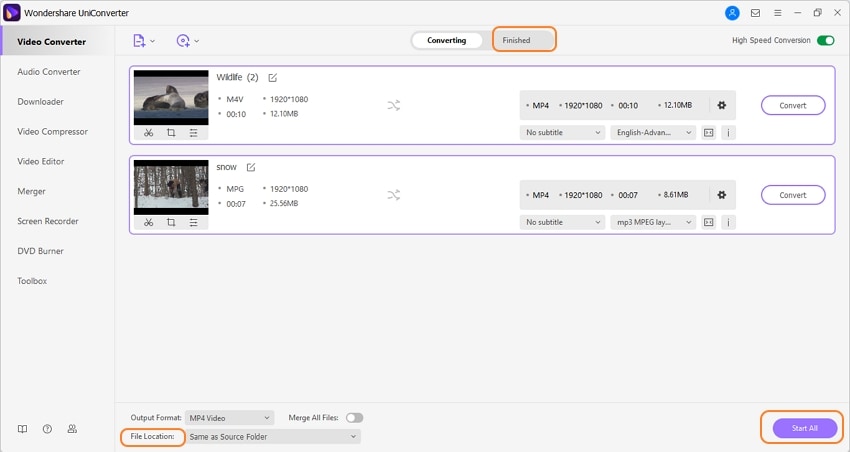Rename the Wildlife (2) video
This screenshot has height=452, width=850.
click(x=273, y=78)
